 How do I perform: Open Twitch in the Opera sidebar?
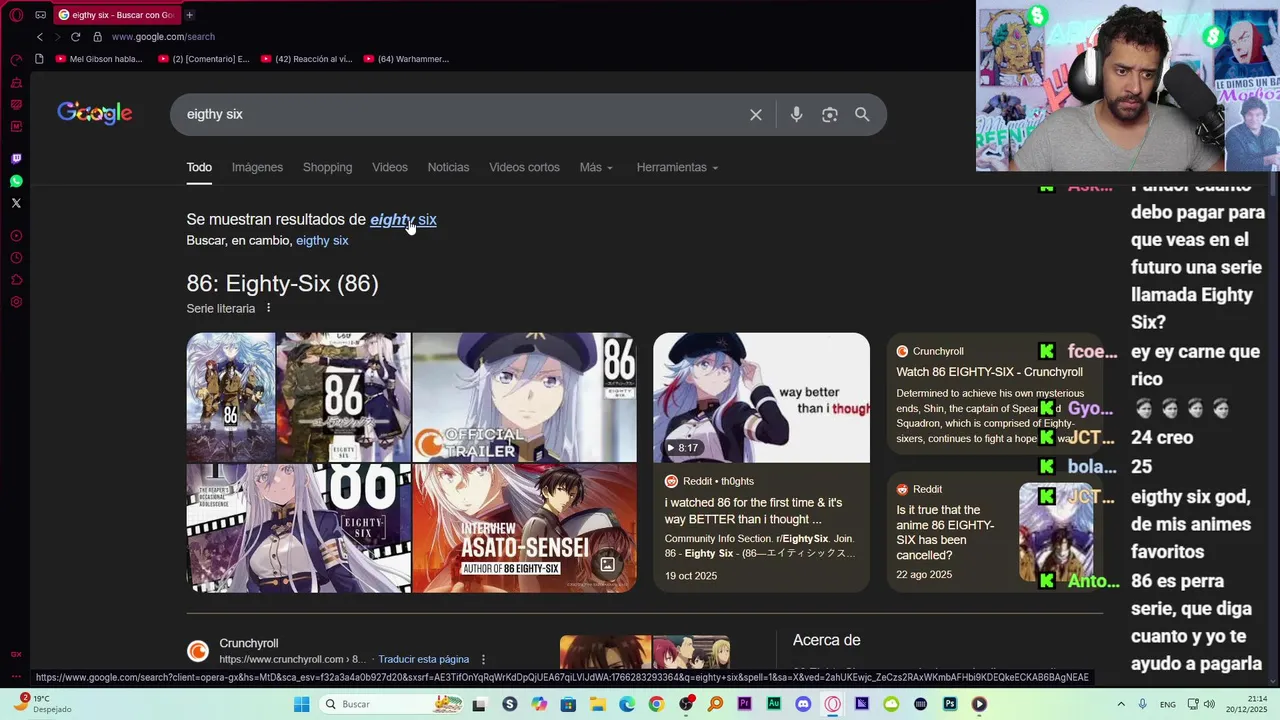click(x=16, y=159)
